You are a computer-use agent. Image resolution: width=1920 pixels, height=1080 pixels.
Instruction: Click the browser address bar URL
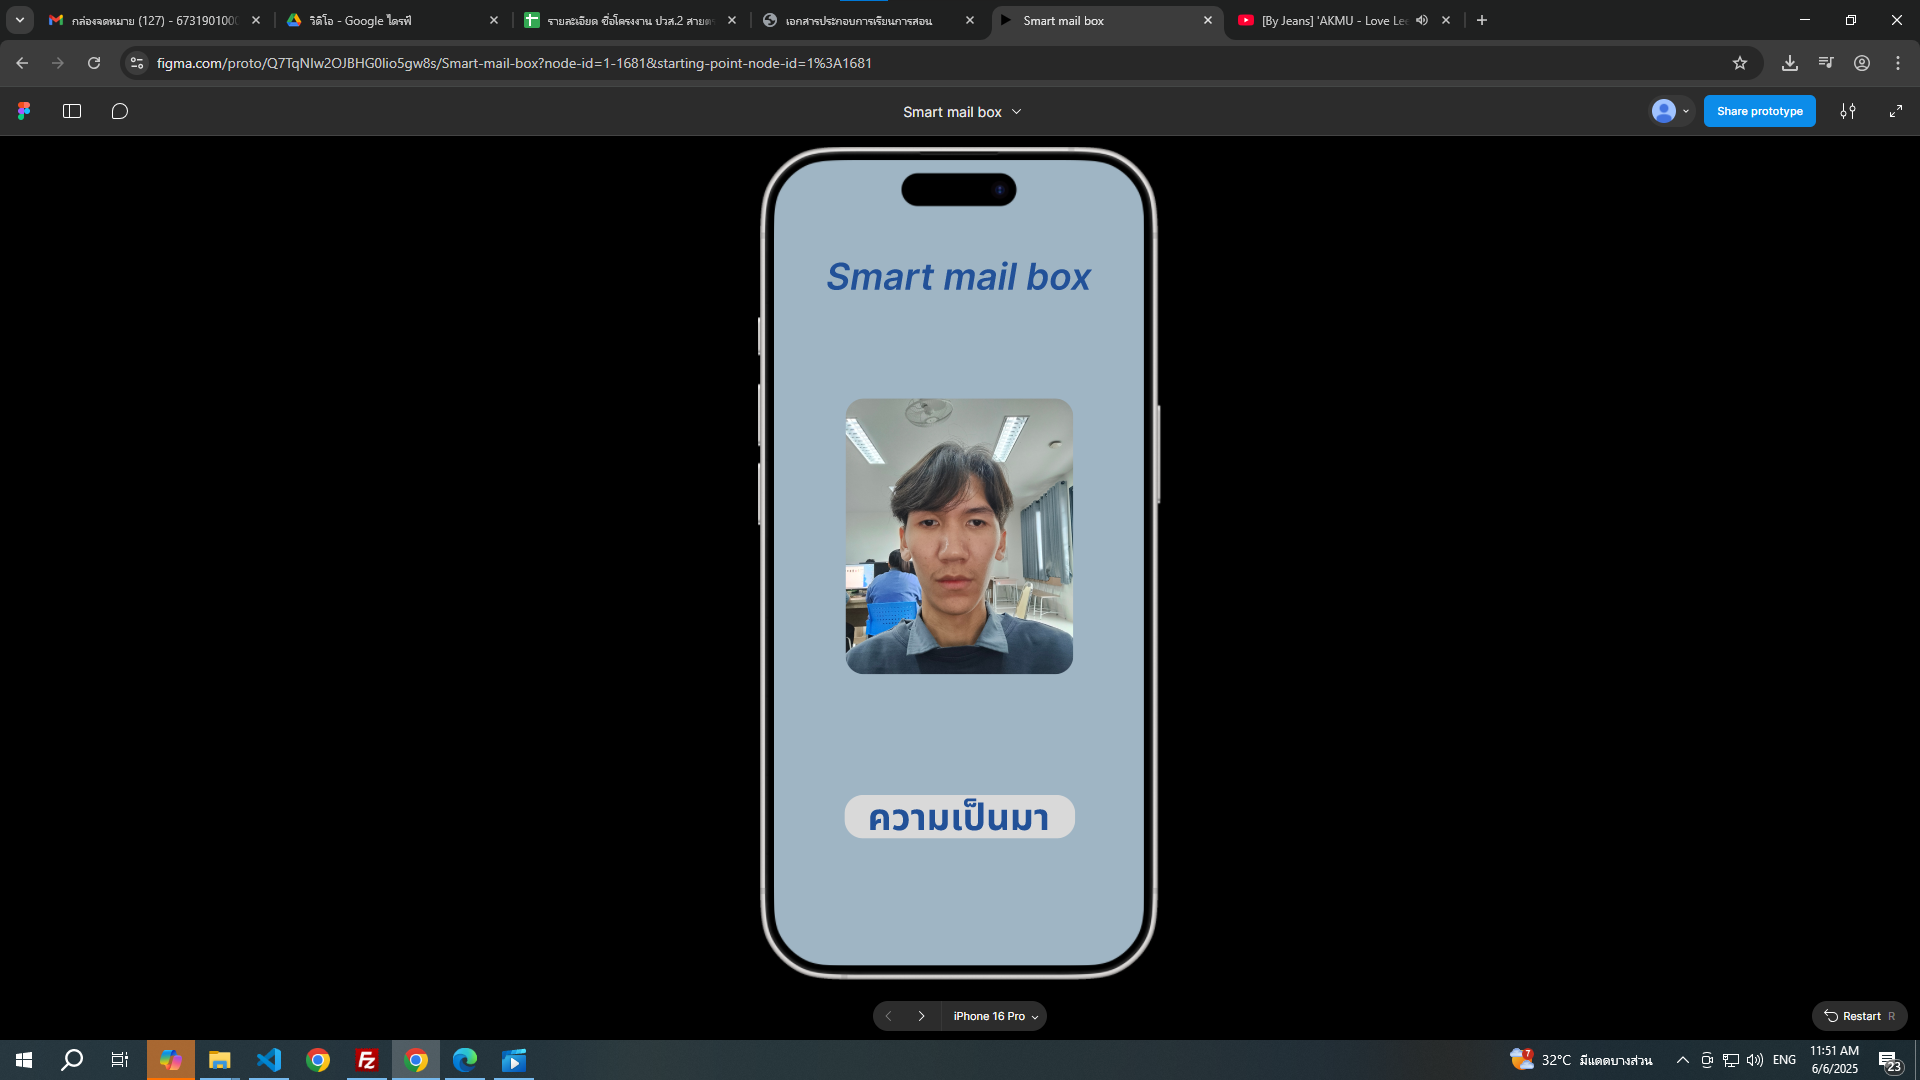coord(514,63)
